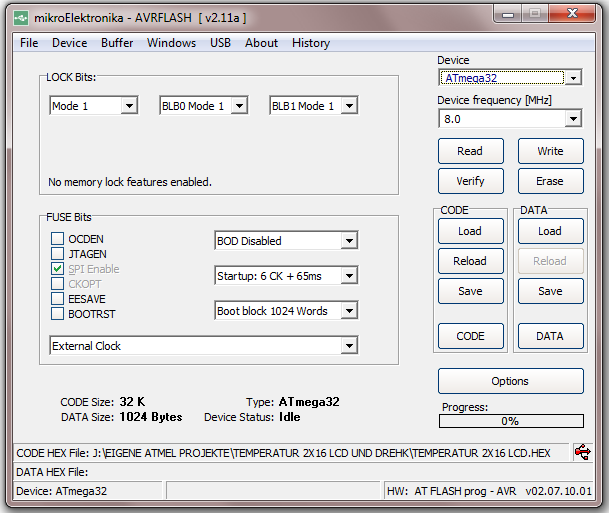The width and height of the screenshot is (609, 513).
Task: Open the About menu
Action: (261, 43)
